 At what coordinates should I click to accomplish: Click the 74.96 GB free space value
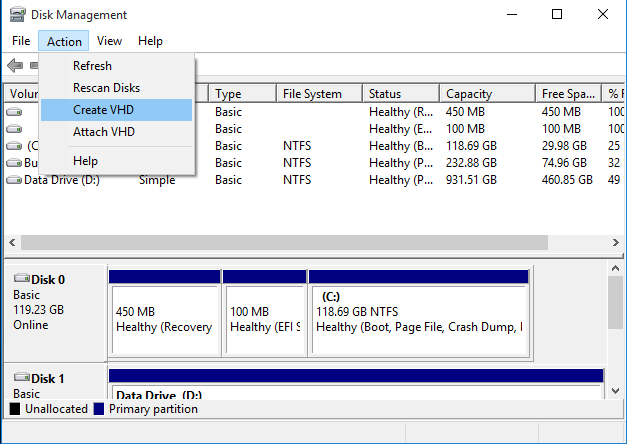point(564,163)
